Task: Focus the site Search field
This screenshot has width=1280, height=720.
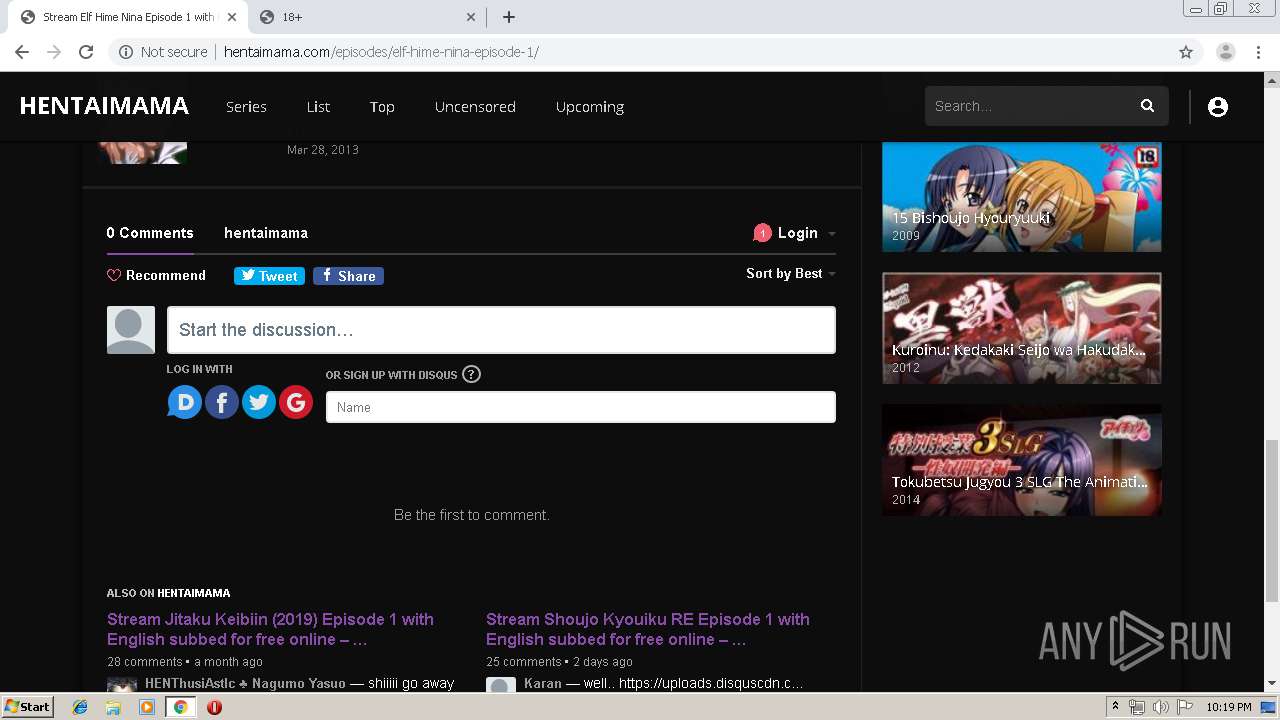Action: pyautogui.click(x=1030, y=106)
